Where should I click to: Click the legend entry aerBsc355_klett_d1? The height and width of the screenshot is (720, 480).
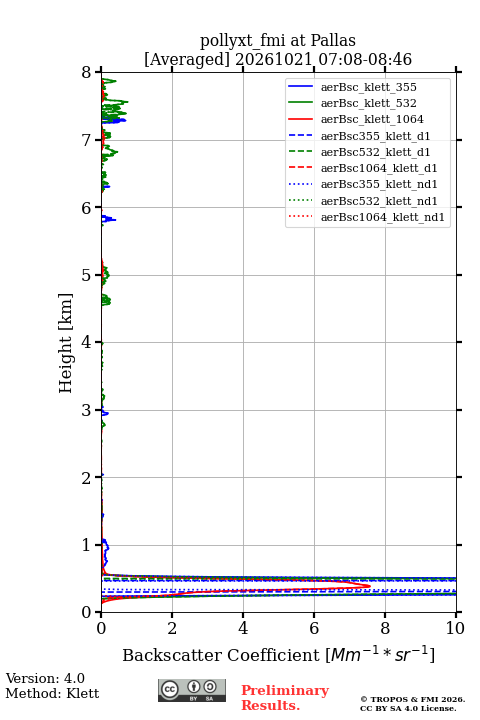pyautogui.click(x=359, y=136)
